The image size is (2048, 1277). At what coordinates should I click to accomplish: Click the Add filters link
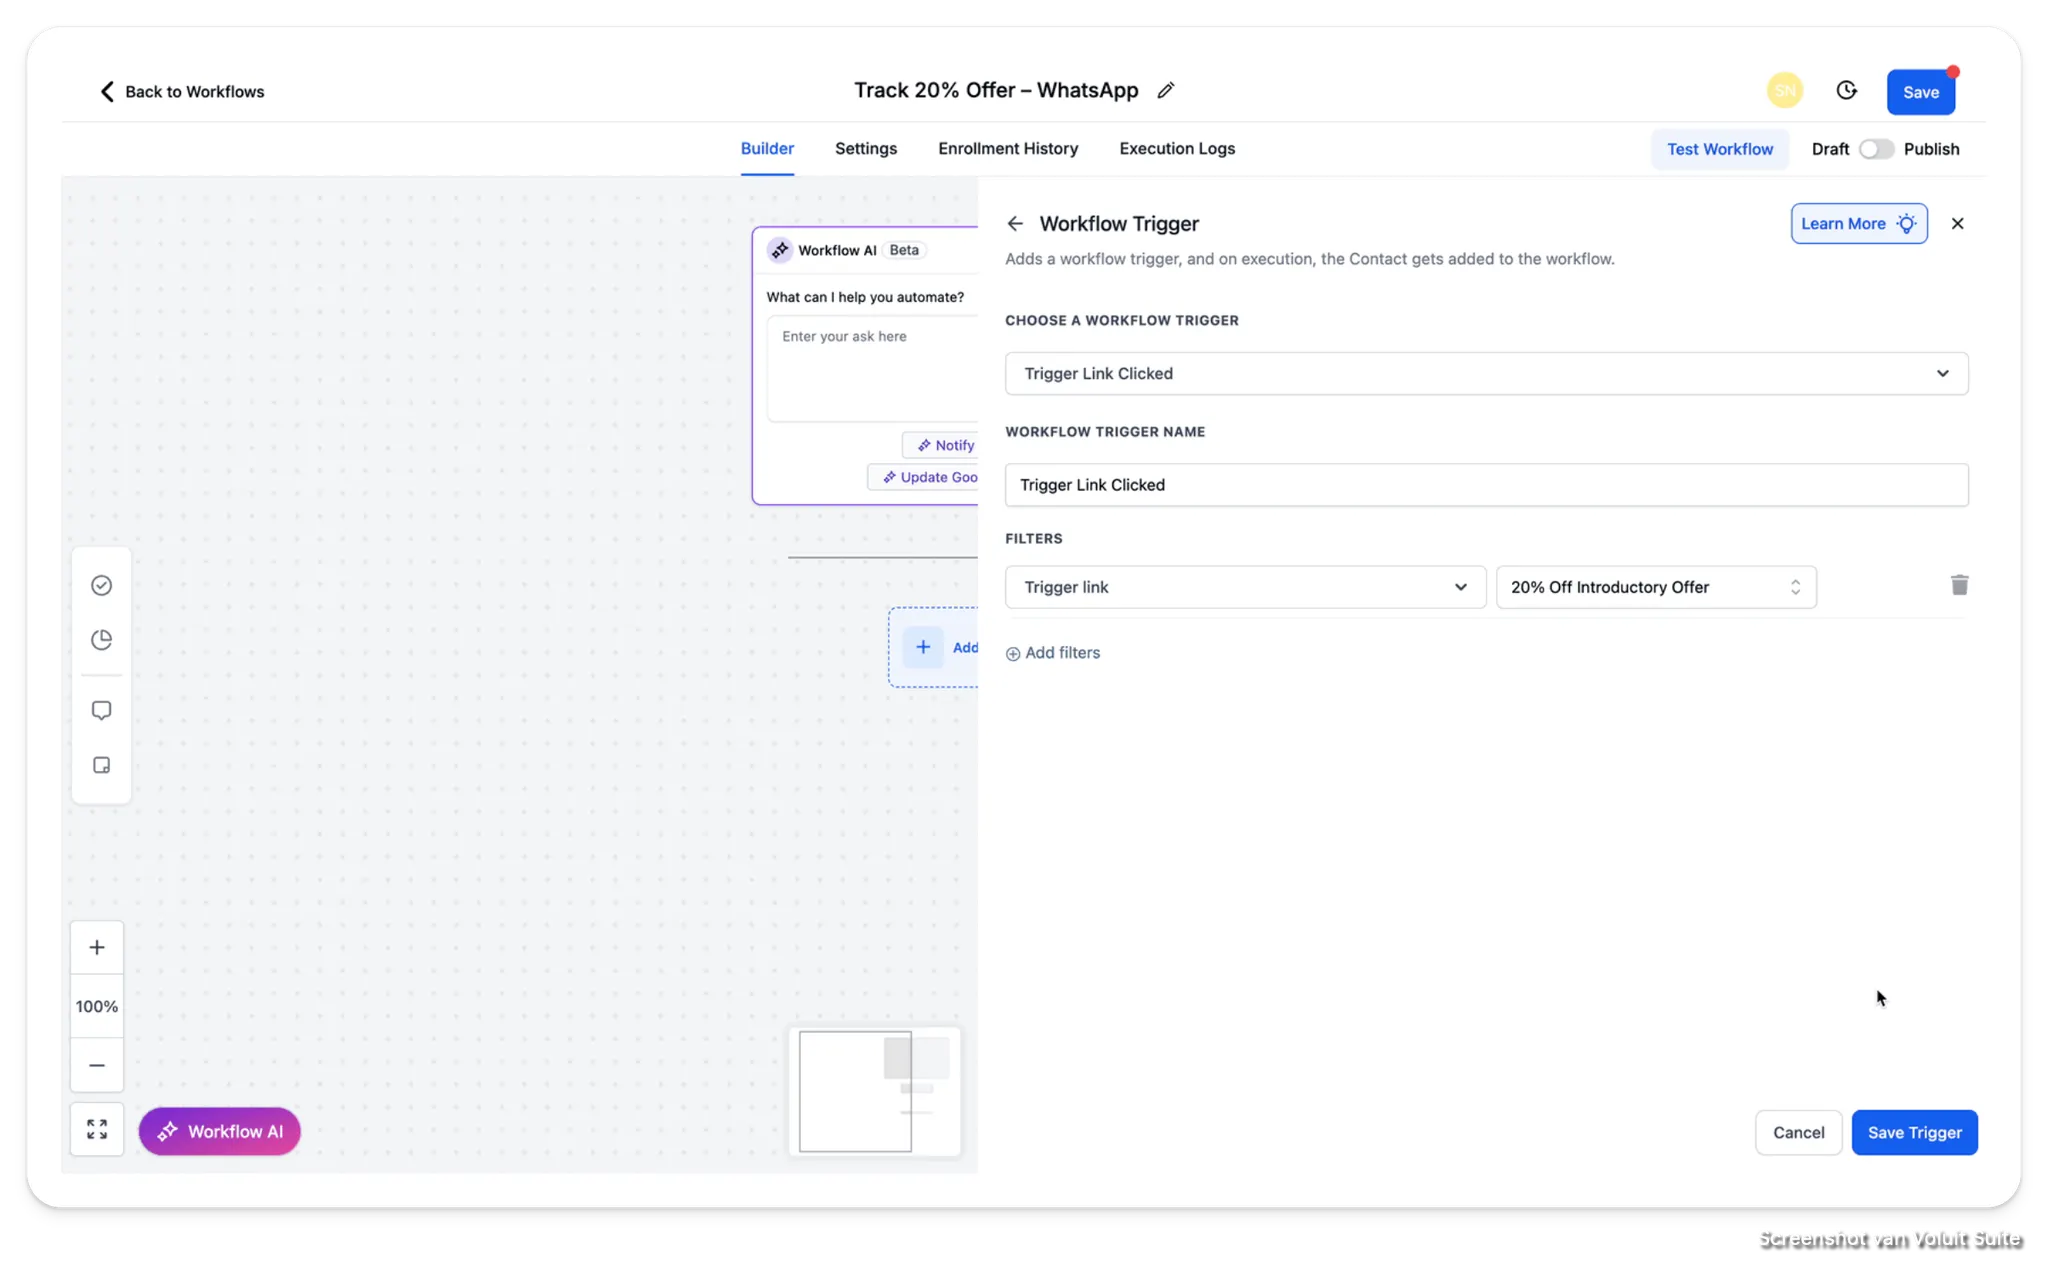(1053, 653)
